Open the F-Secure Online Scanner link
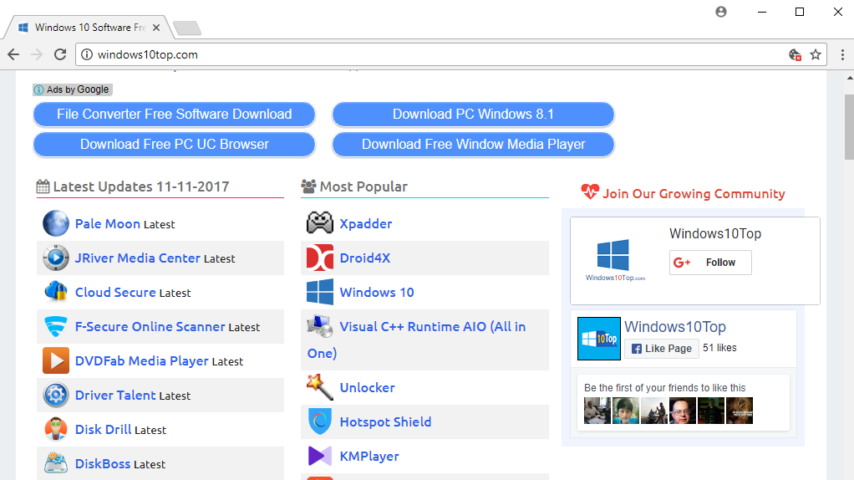The height and width of the screenshot is (480, 854). [150, 326]
